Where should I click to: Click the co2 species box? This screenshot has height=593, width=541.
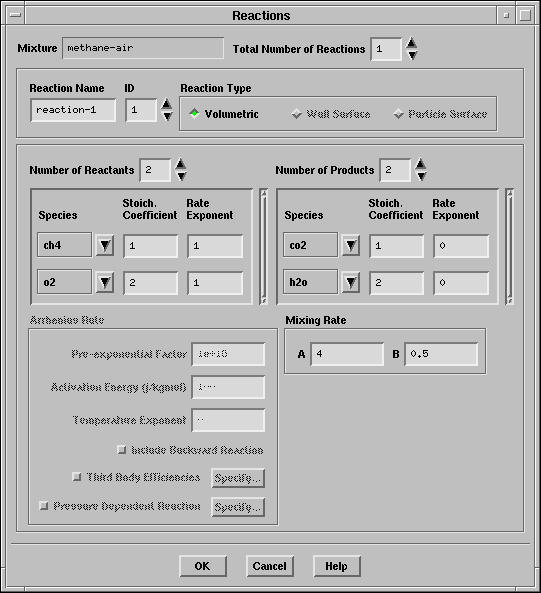coord(310,245)
